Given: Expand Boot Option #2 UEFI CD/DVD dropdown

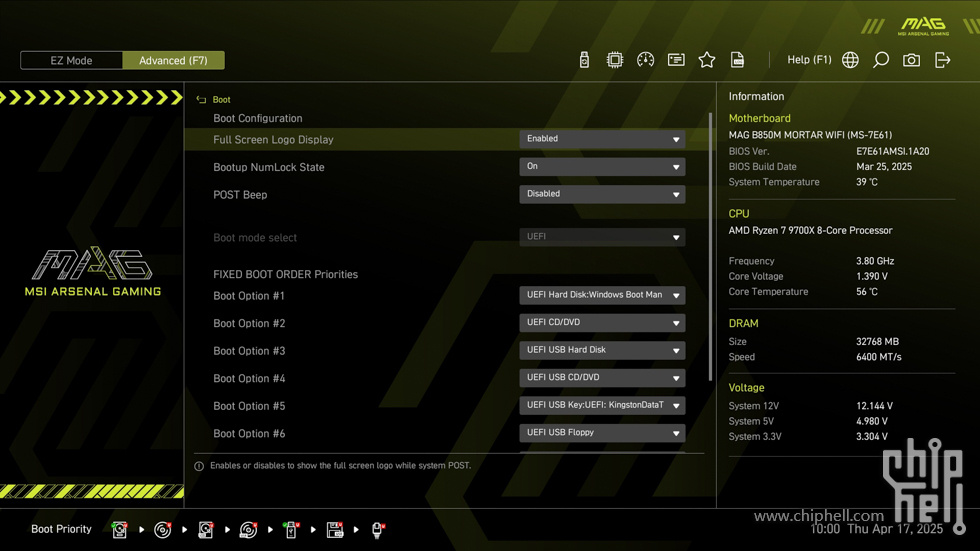Looking at the screenshot, I should point(602,323).
